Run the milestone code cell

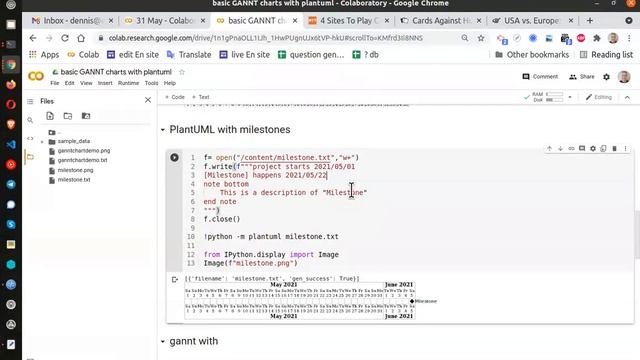pos(174,158)
